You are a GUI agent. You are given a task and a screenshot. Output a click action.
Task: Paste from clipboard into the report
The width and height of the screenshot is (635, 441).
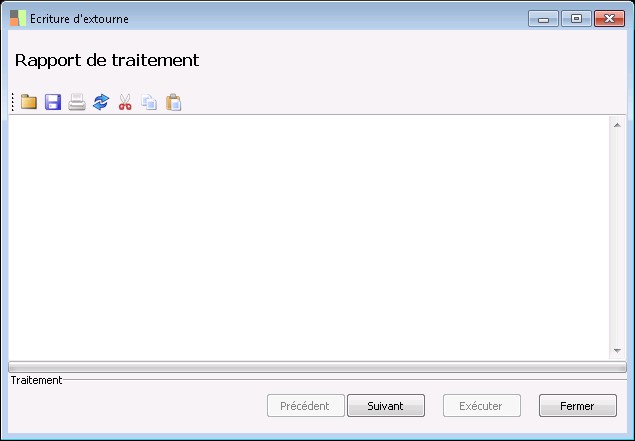pyautogui.click(x=173, y=102)
